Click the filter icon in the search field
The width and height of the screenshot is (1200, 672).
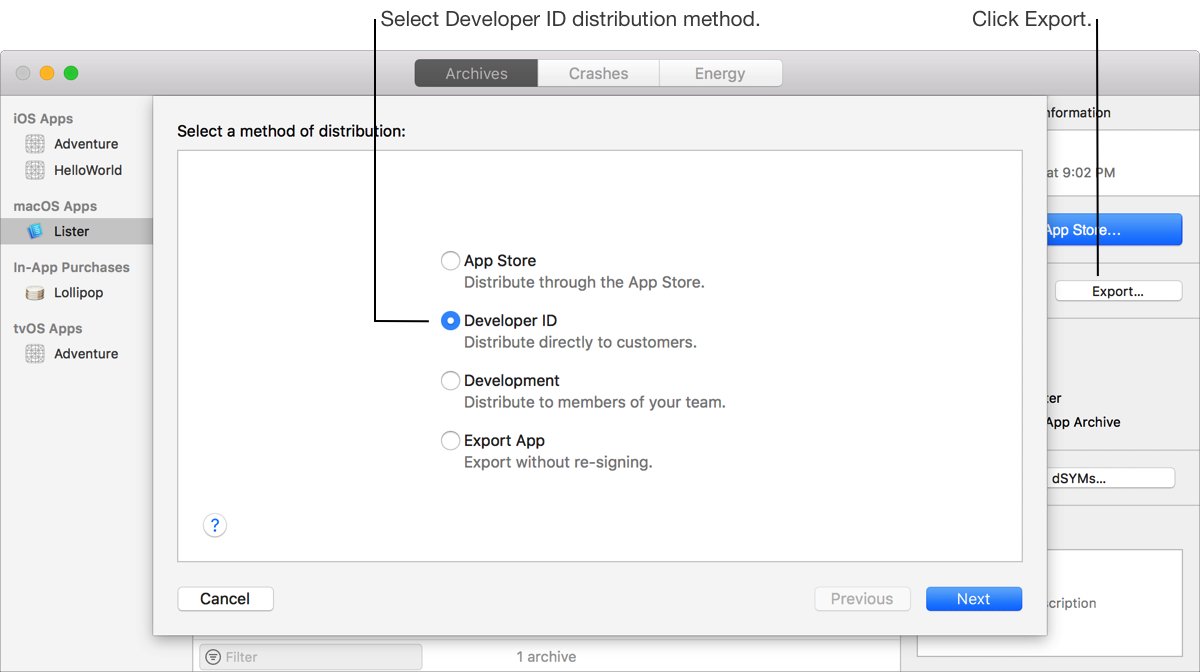coord(213,657)
